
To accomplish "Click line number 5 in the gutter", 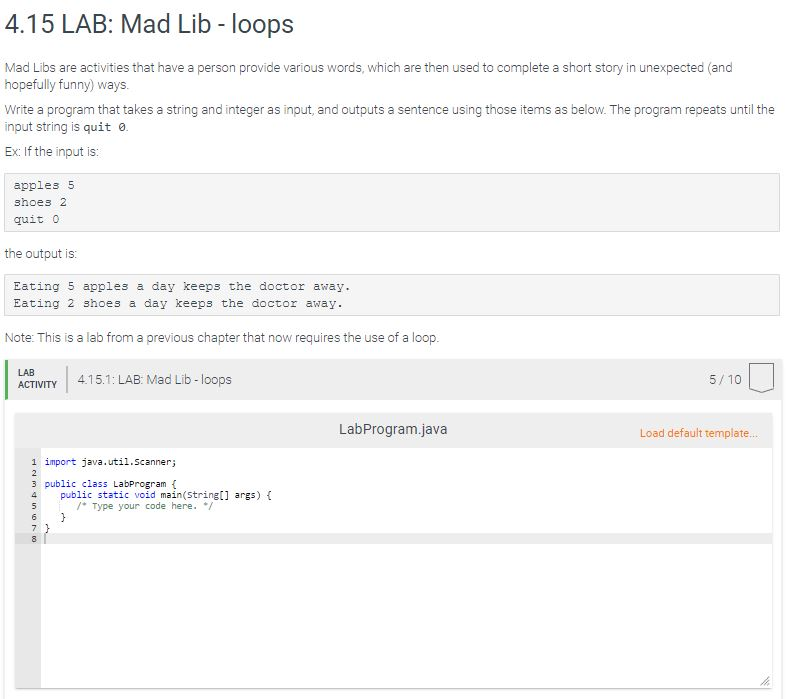I will [34, 506].
